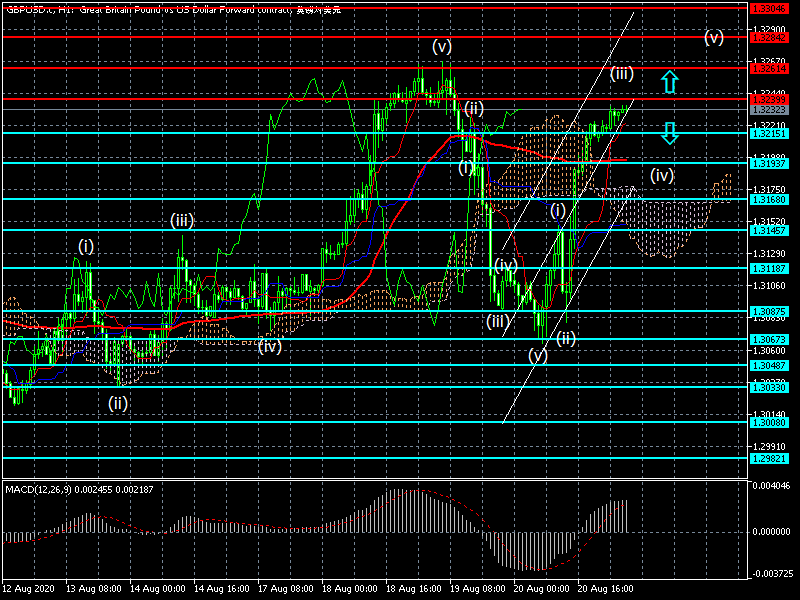Click the gray 1.32323 current price tag
800x600 pixels.
[768, 108]
